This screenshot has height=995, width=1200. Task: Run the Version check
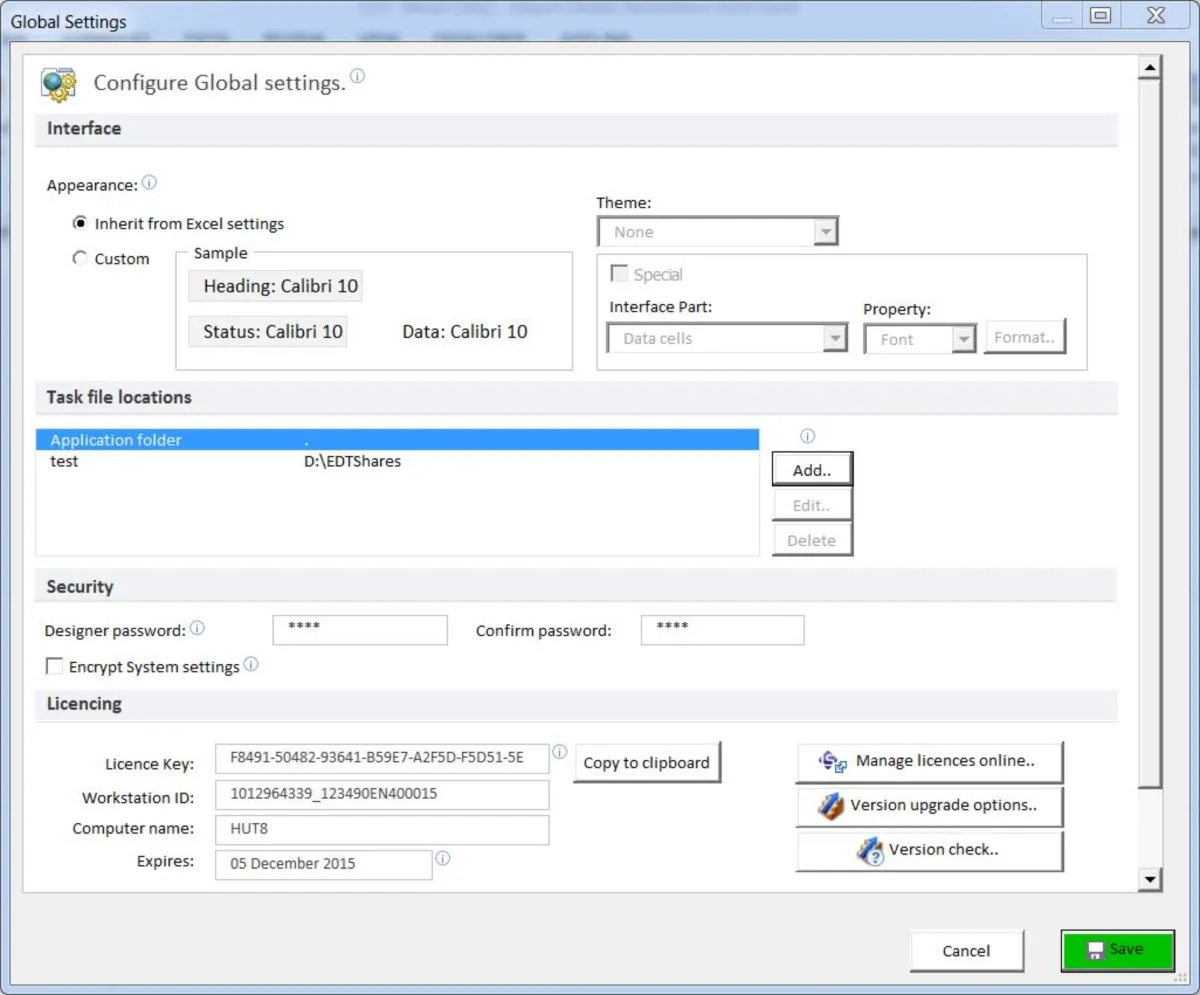point(929,850)
